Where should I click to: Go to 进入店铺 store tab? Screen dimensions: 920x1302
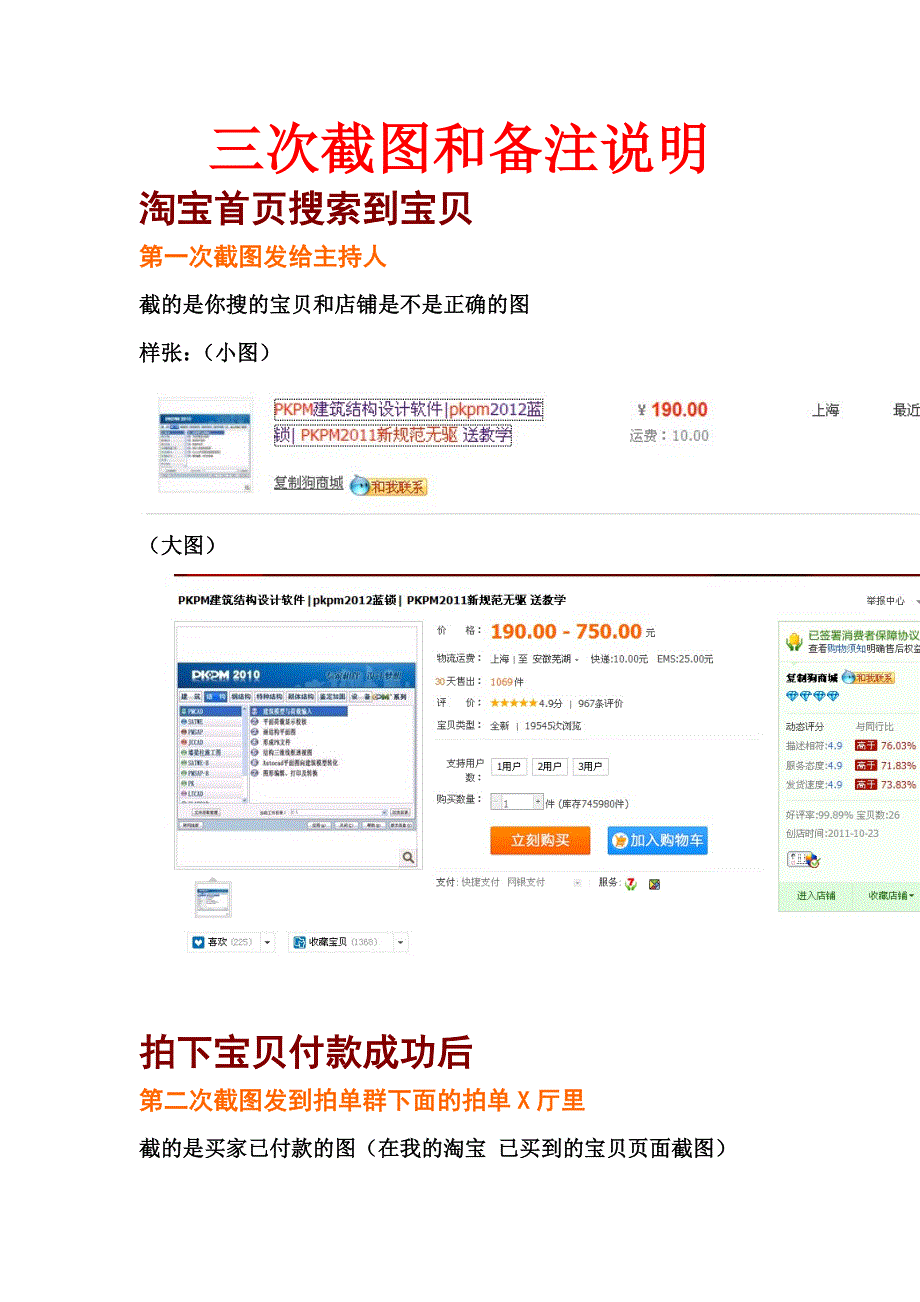click(x=815, y=895)
